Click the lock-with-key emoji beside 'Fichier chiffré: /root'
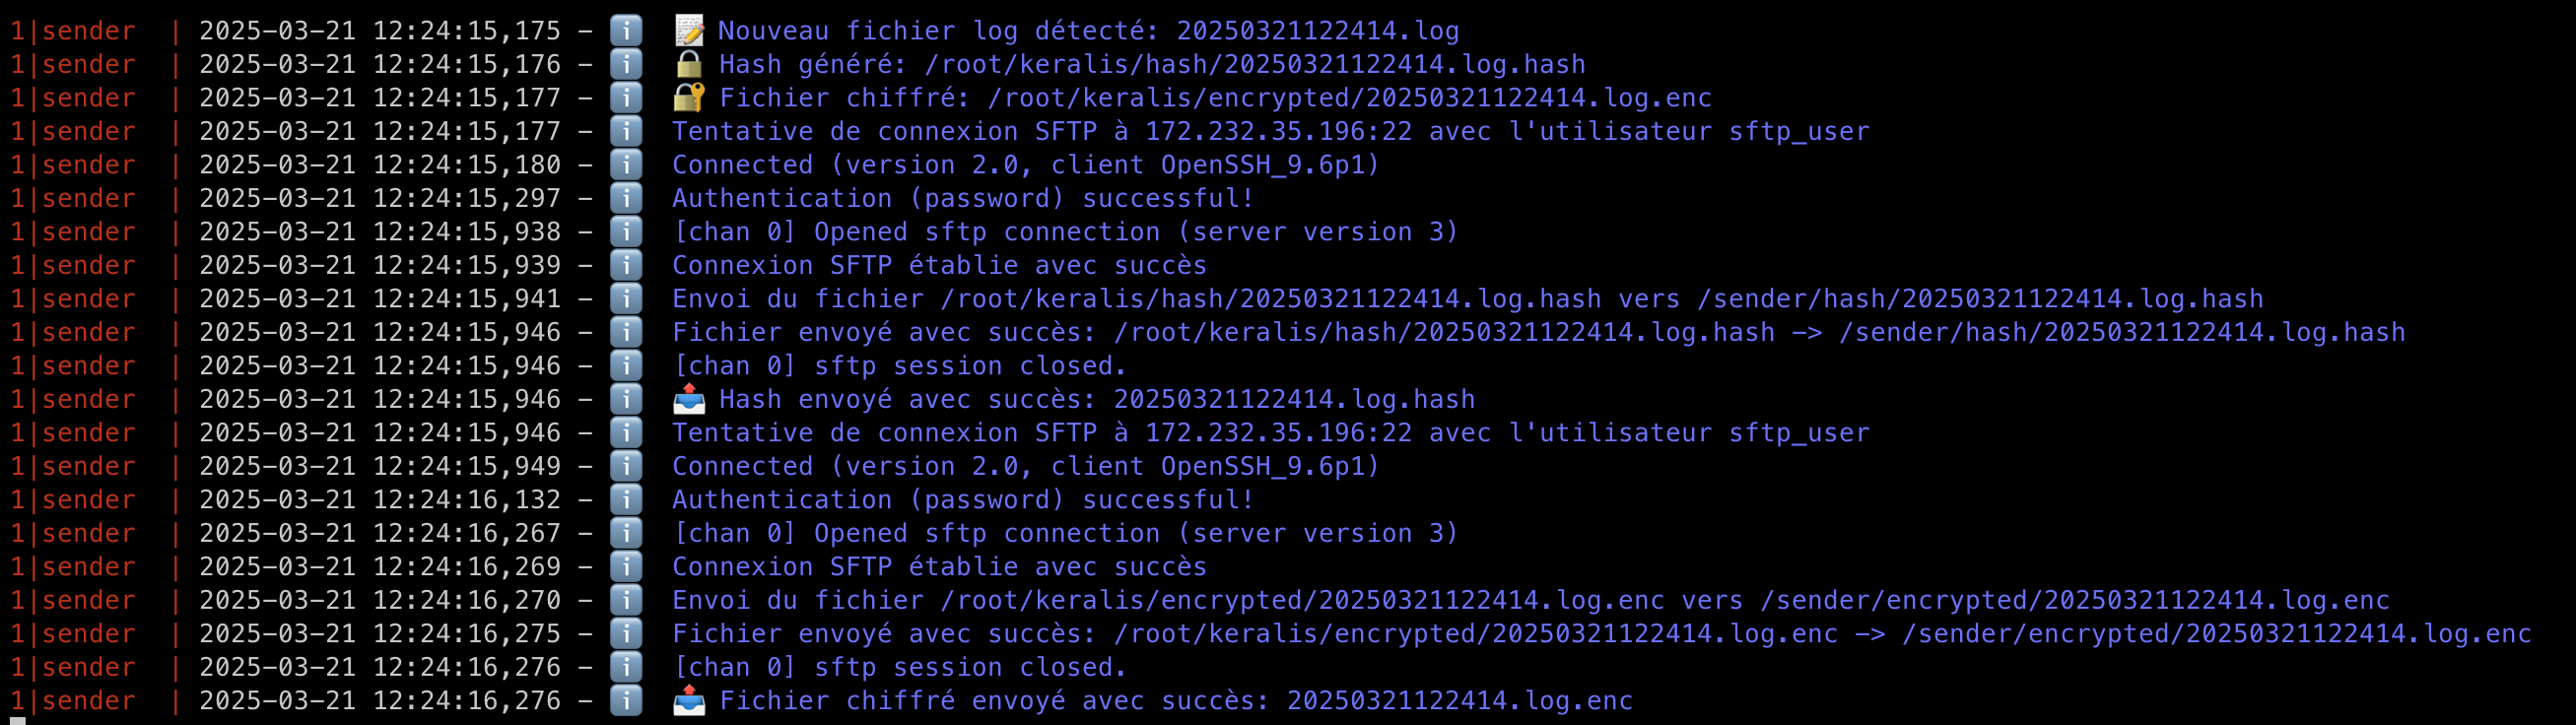2576x725 pixels. pyautogui.click(x=689, y=98)
